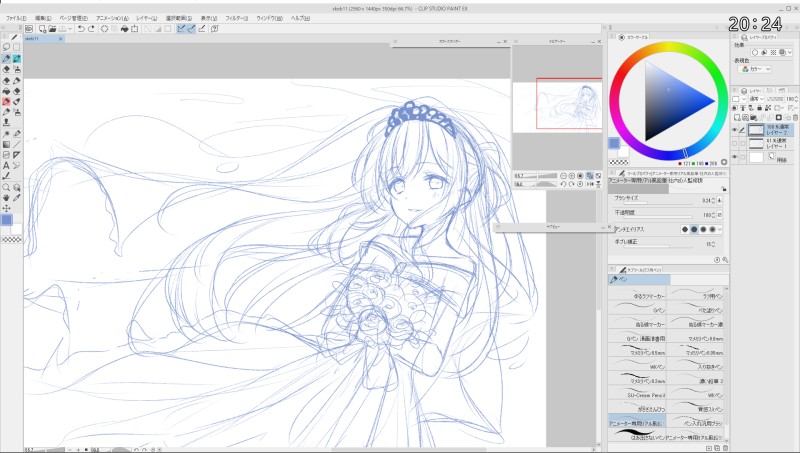Expand the layer effect dropdown arrow

(x=790, y=53)
